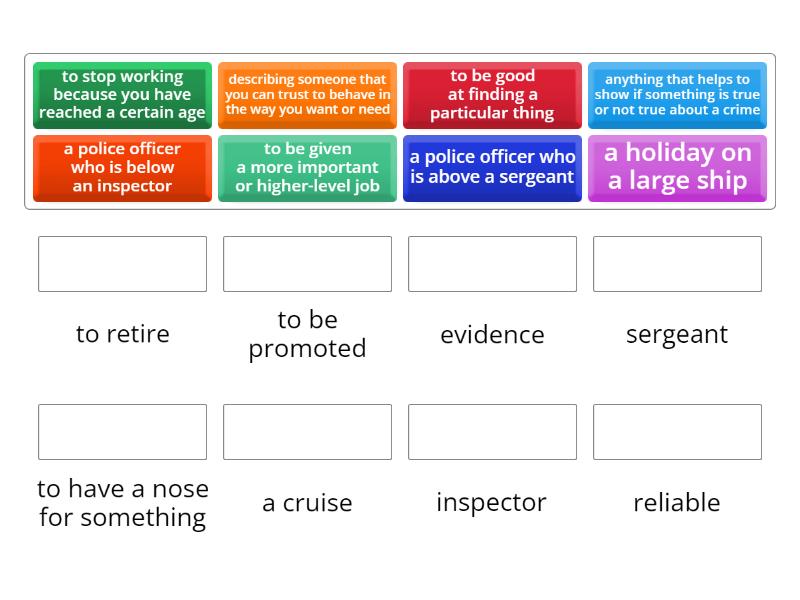Select the empty slot above 'a cruise'
800x600 pixels.
(x=307, y=432)
